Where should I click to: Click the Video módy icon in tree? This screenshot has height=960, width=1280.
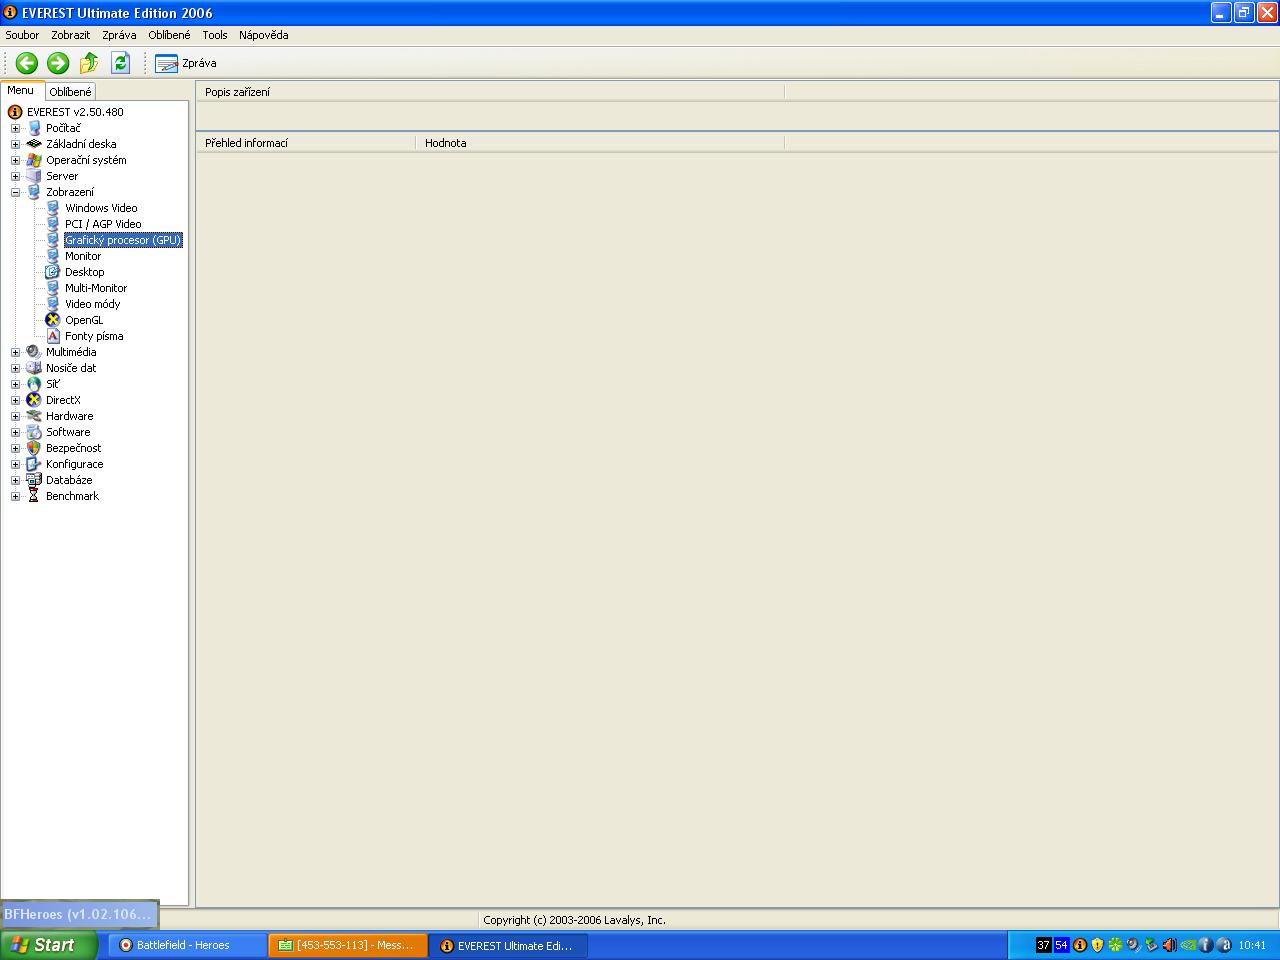click(x=53, y=304)
